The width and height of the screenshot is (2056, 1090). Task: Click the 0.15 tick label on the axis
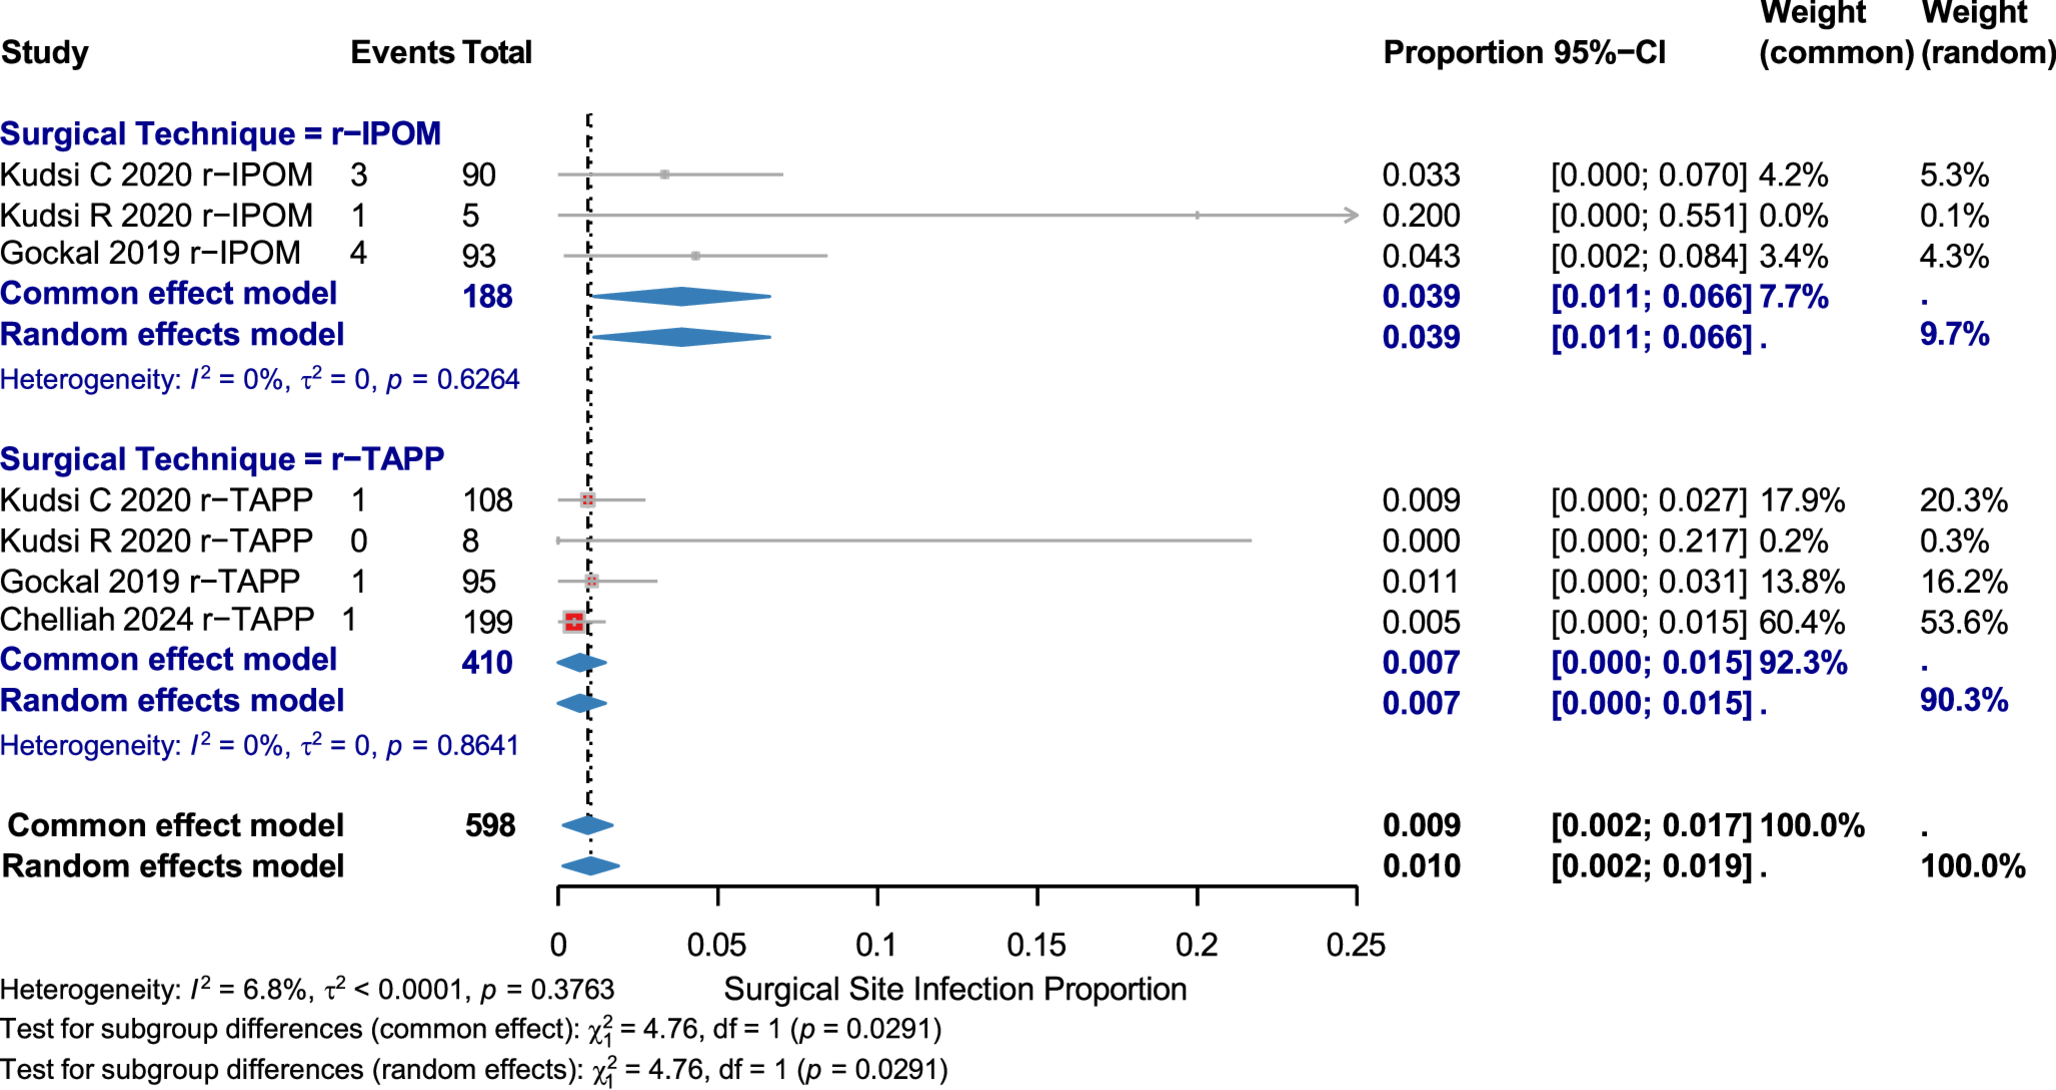click(x=1037, y=945)
